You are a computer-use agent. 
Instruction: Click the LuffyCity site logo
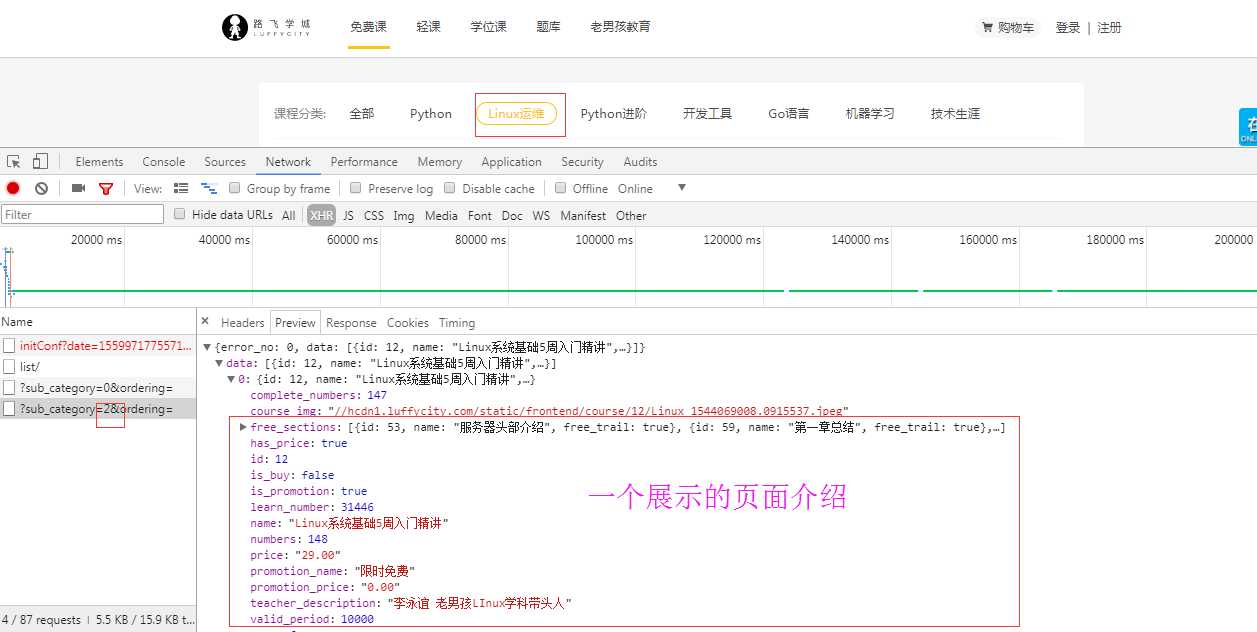(266, 27)
